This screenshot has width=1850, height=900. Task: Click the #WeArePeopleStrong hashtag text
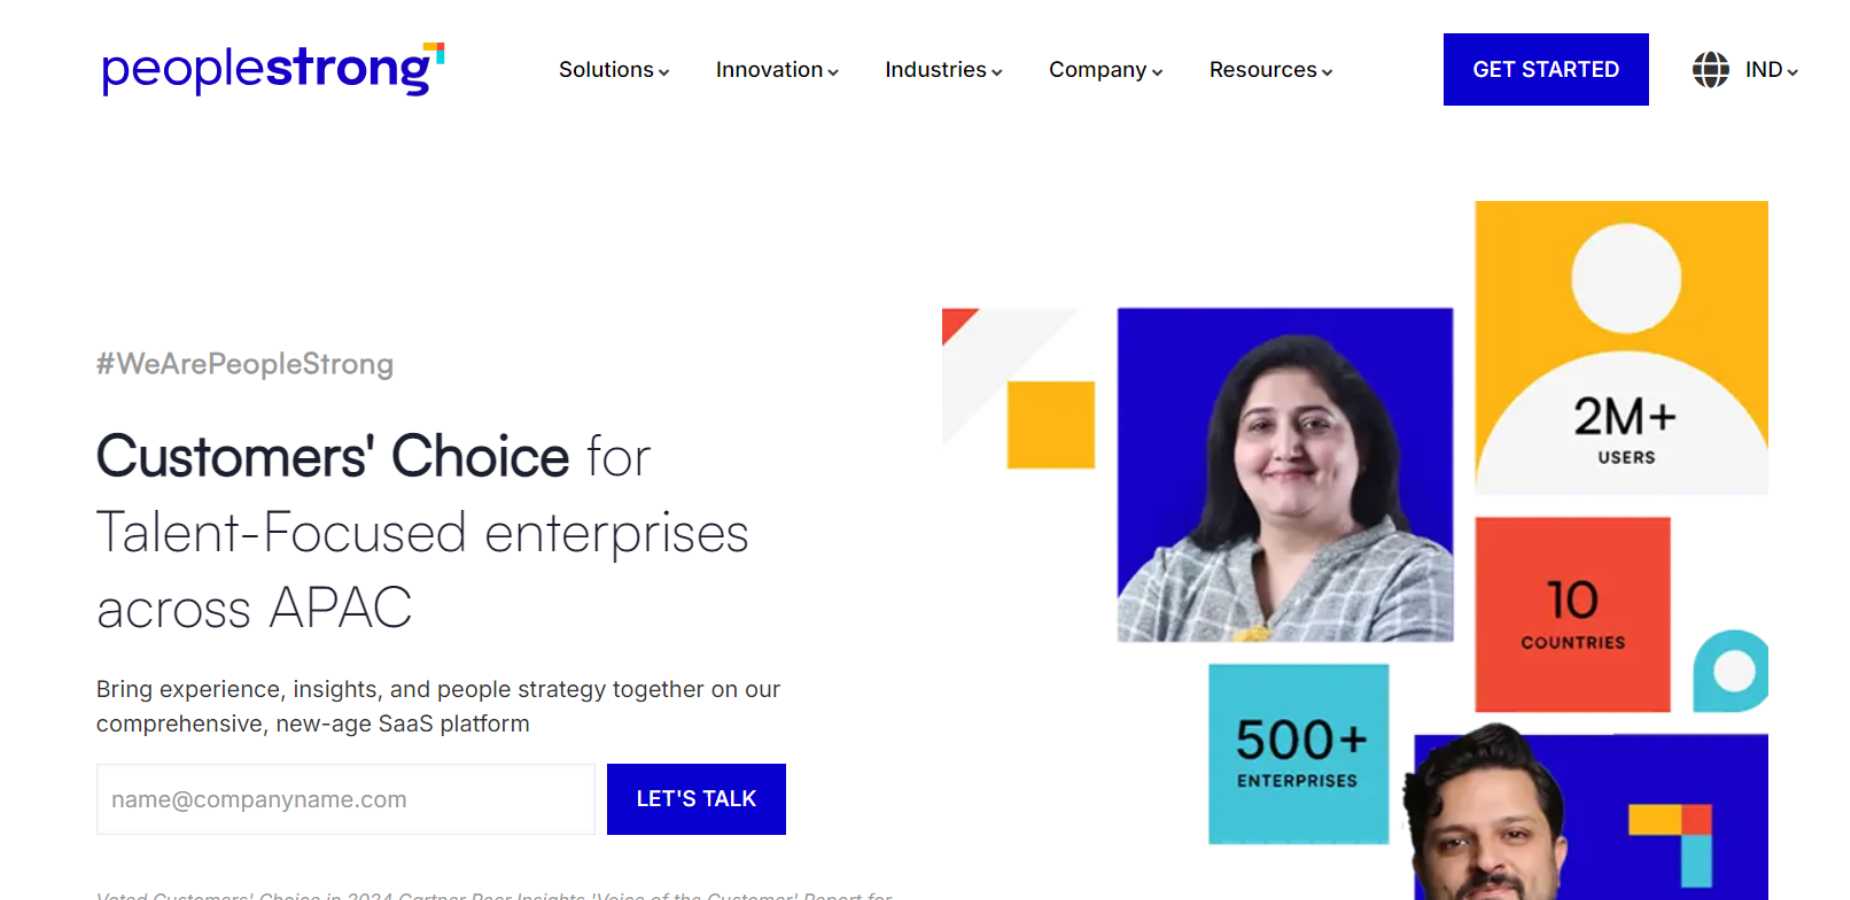[243, 363]
